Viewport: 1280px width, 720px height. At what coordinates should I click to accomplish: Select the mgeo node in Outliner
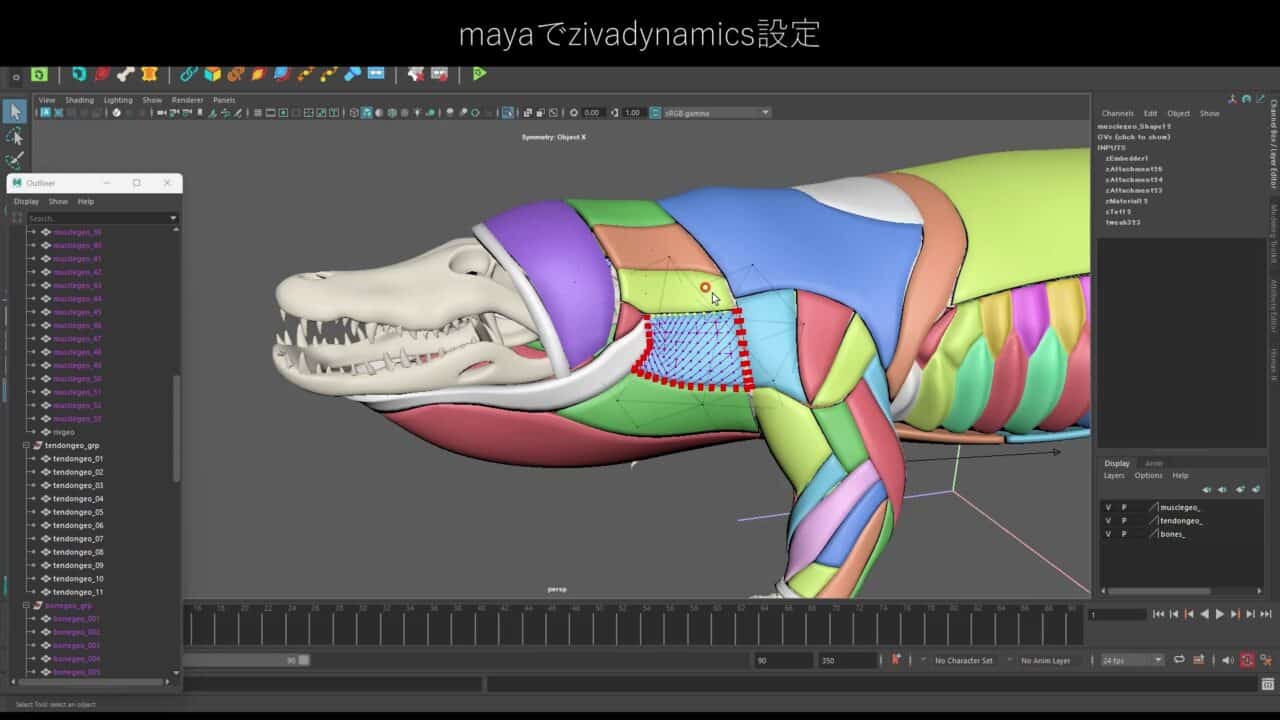point(63,432)
